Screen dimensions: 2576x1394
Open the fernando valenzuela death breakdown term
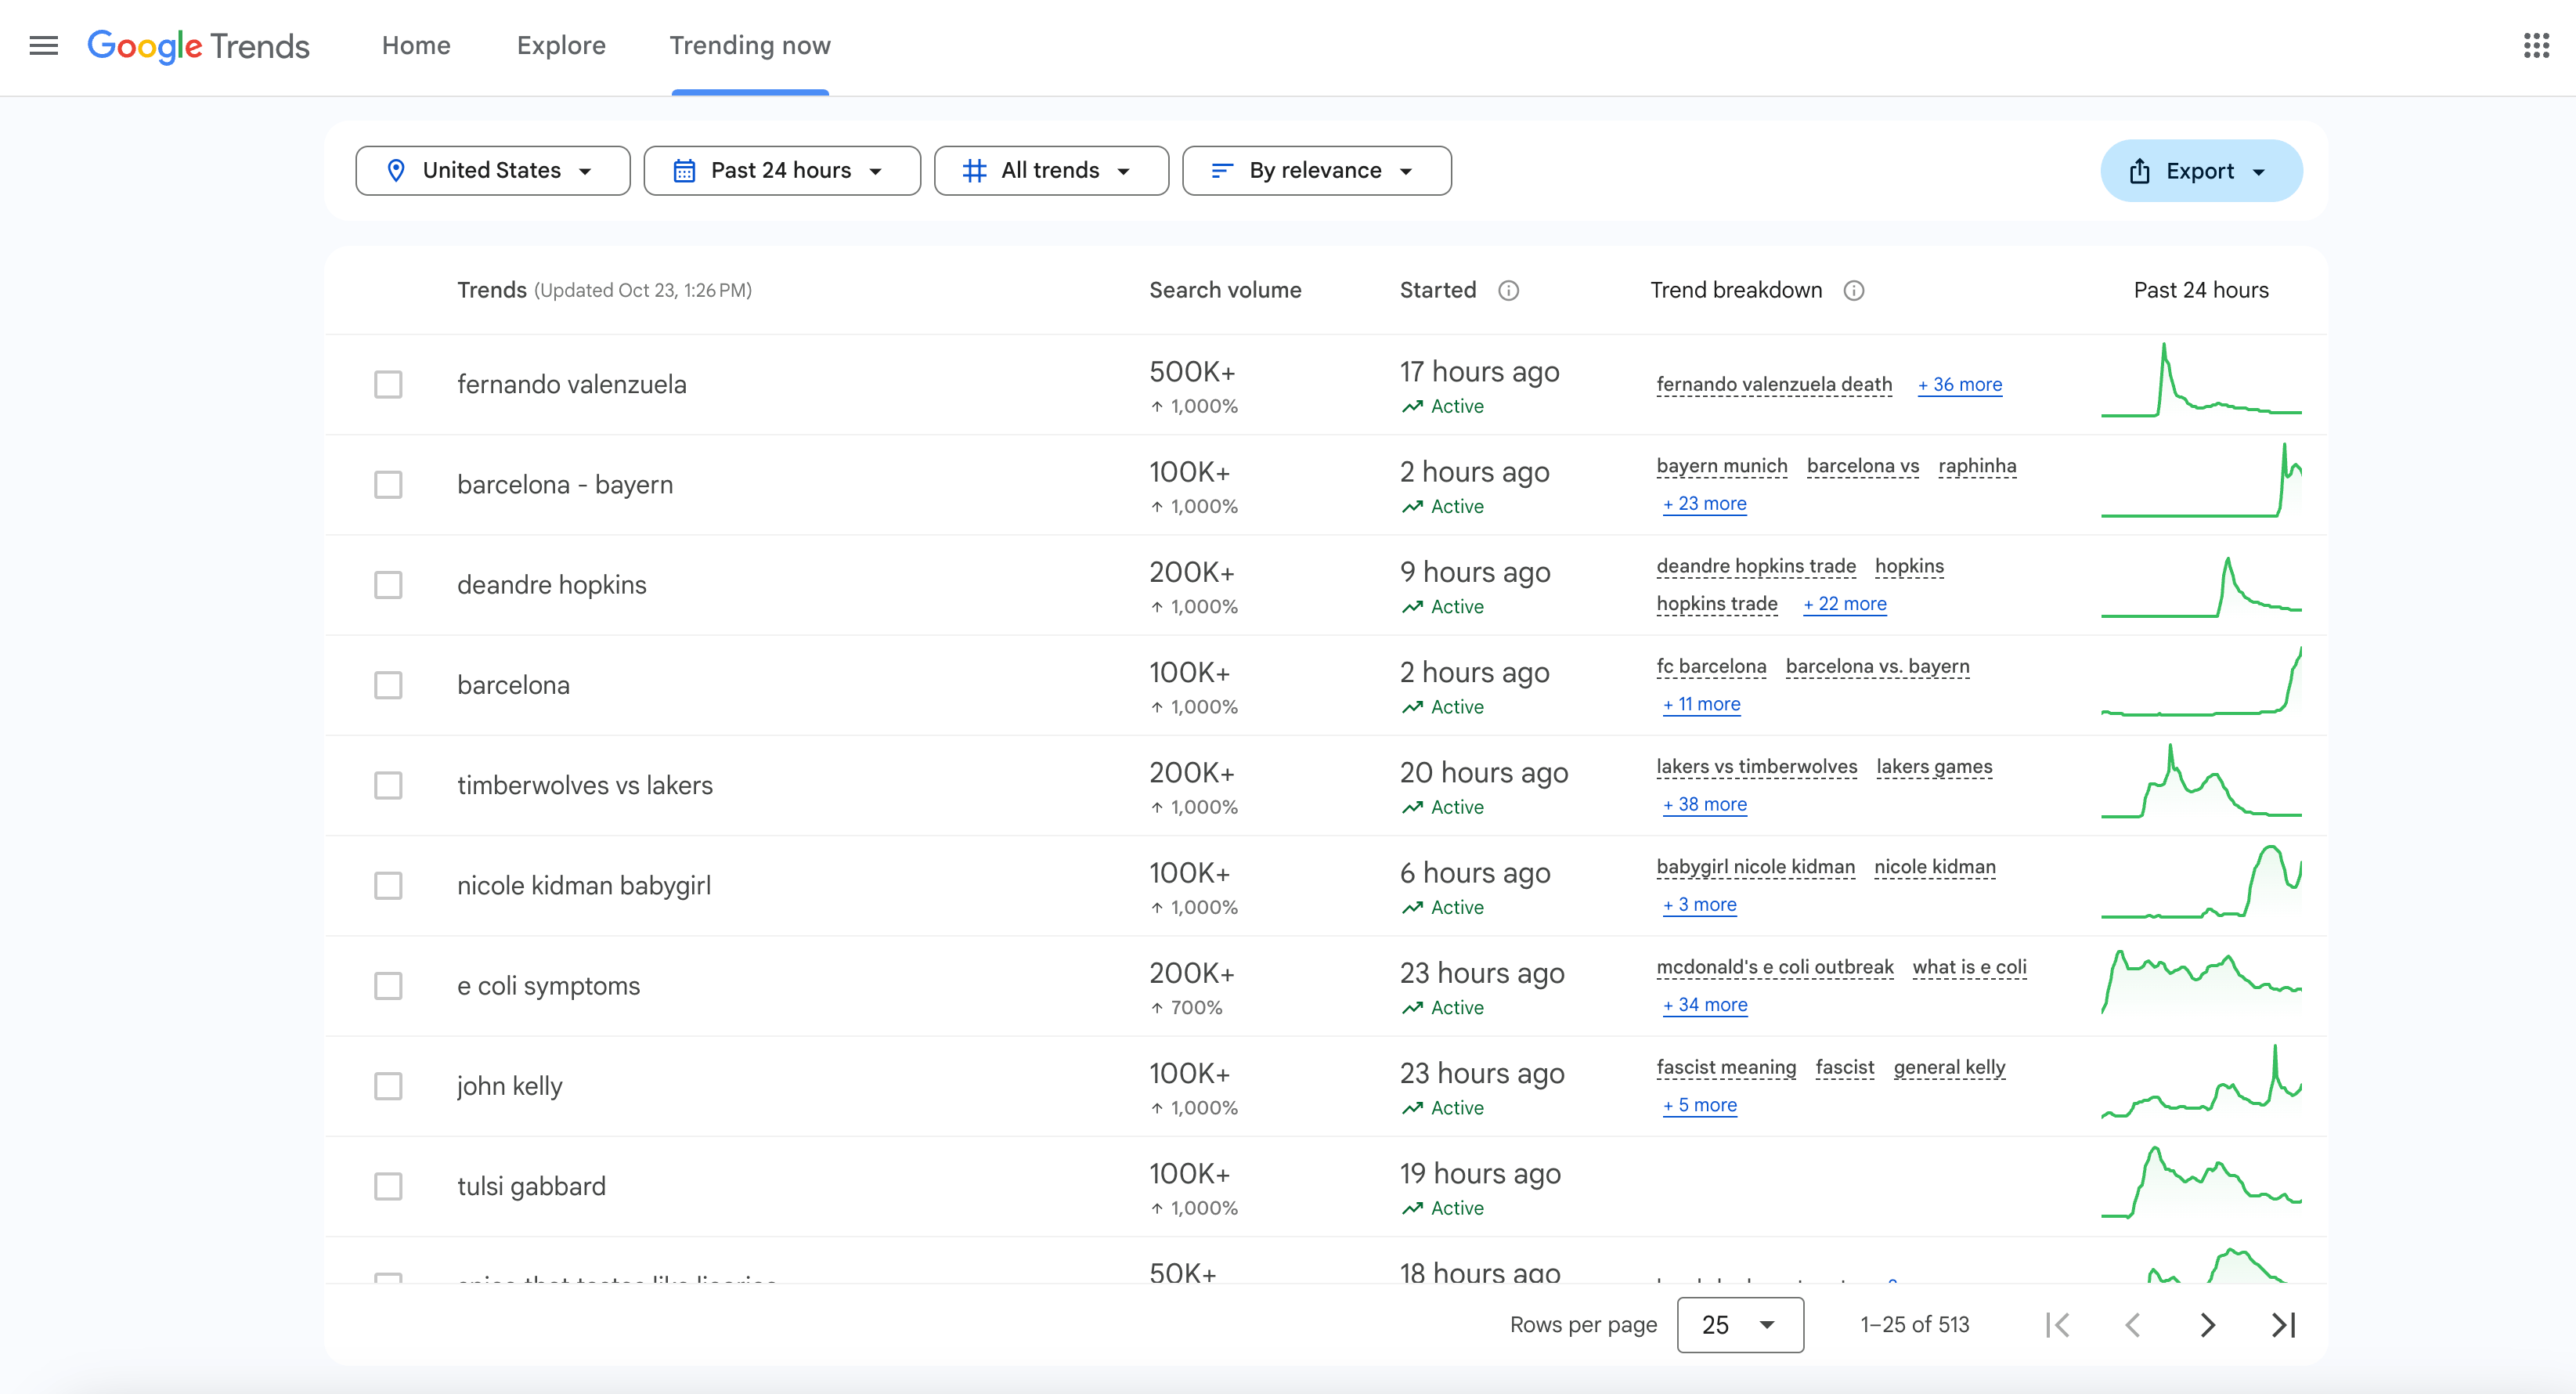coord(1774,385)
